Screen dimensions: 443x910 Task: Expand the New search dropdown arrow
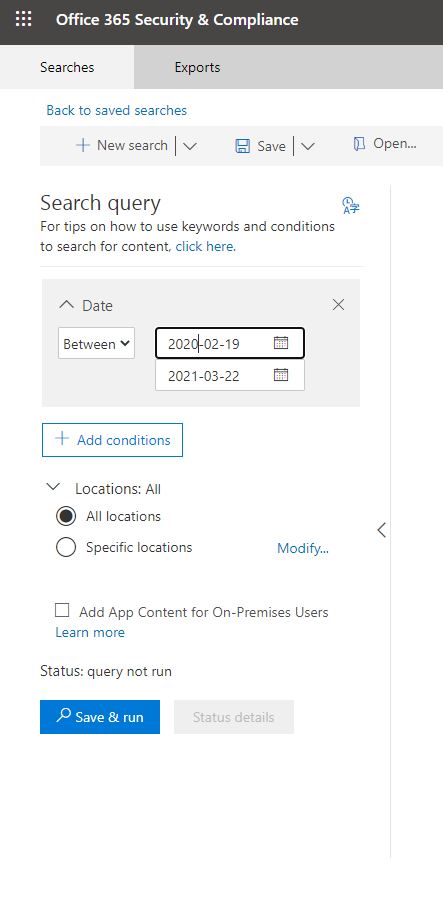190,146
